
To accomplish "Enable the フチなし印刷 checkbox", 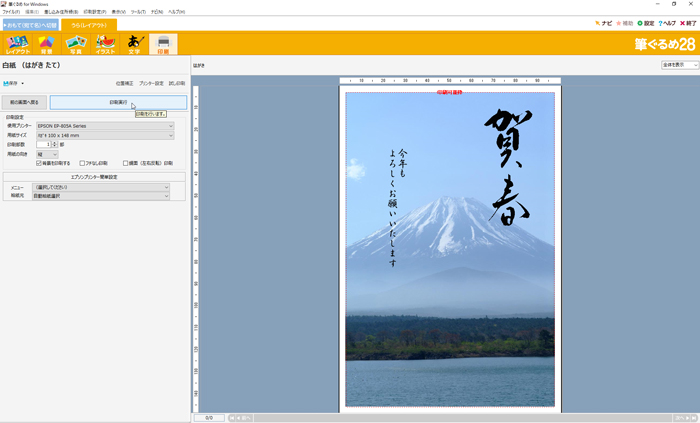I will [83, 162].
